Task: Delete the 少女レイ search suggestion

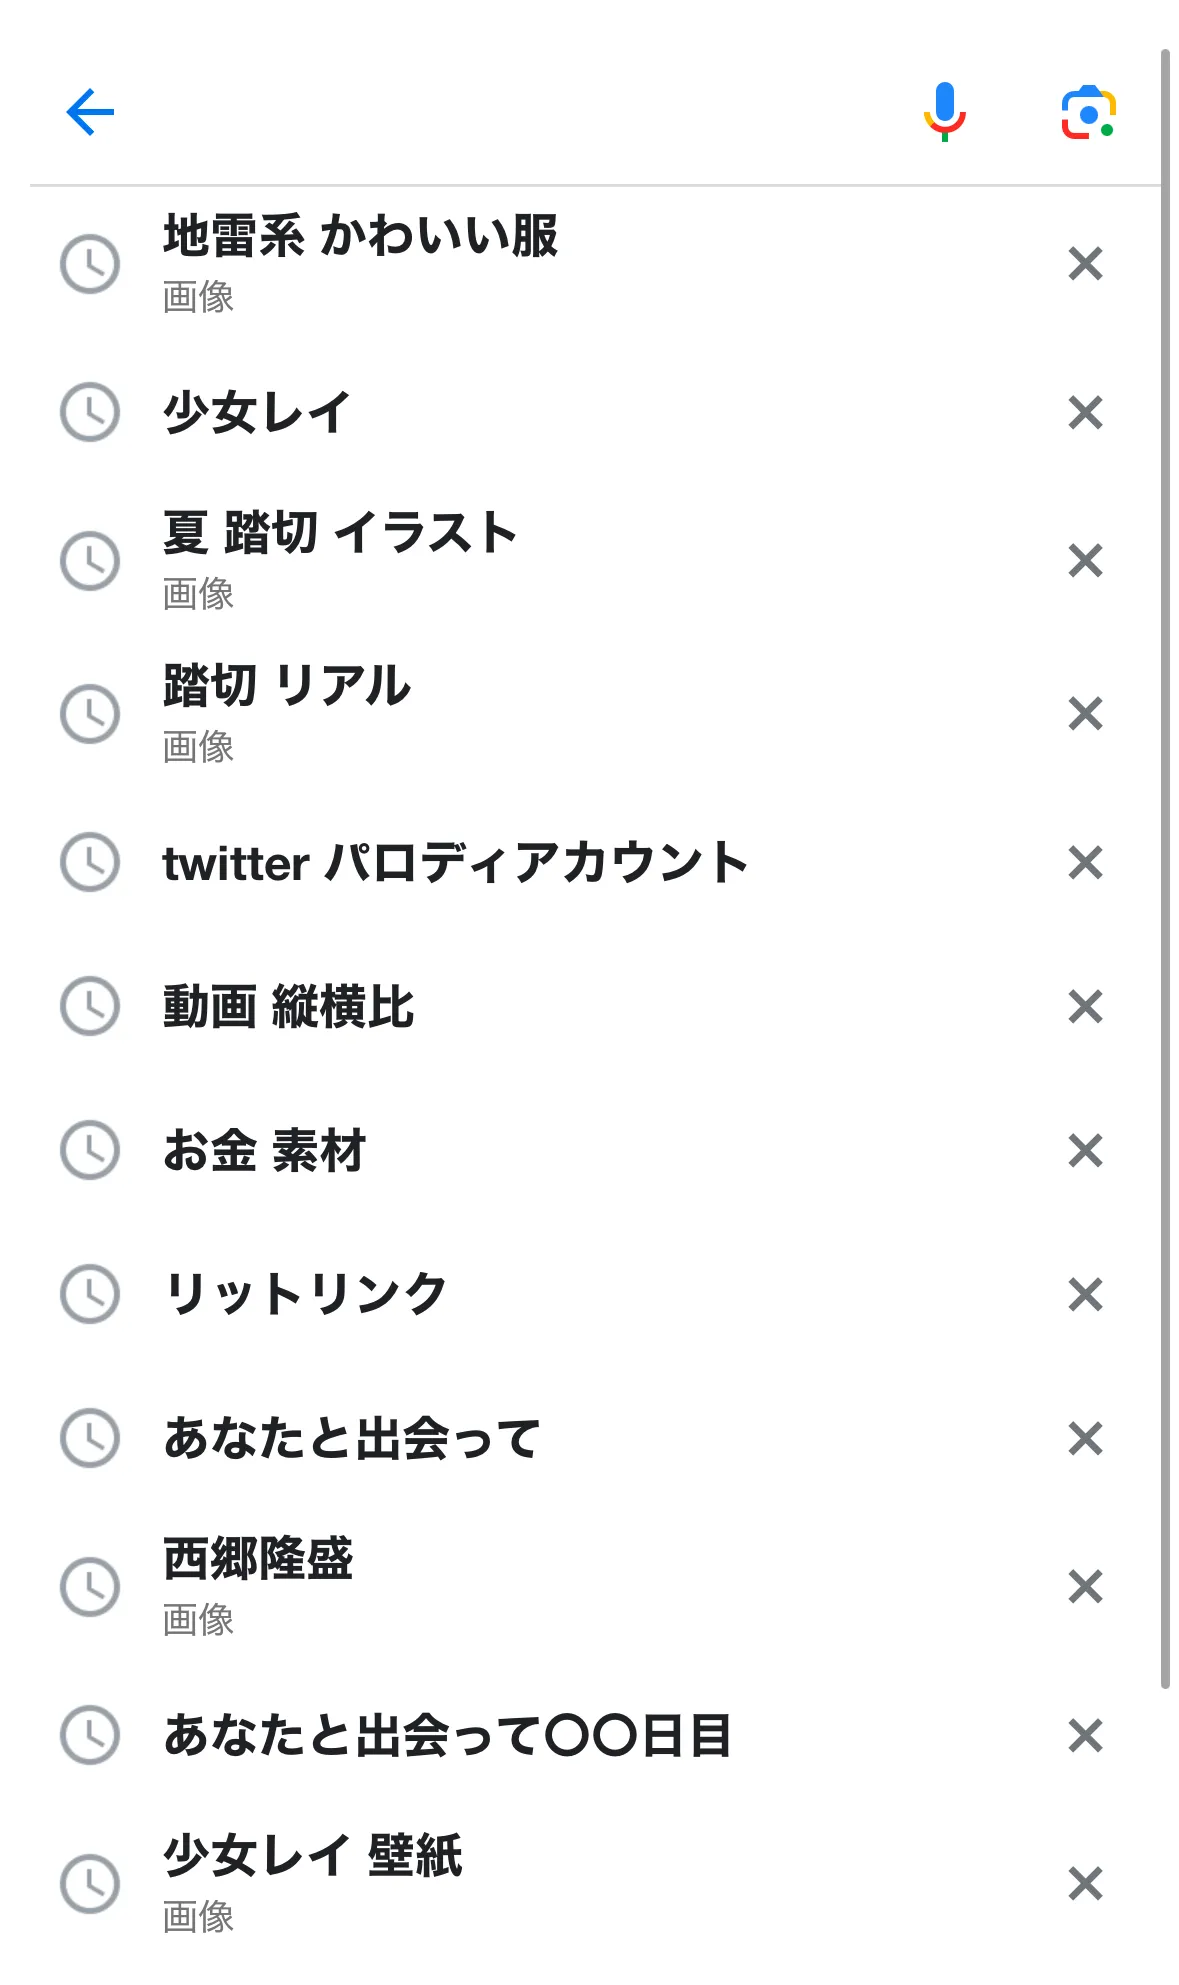Action: (x=1085, y=412)
